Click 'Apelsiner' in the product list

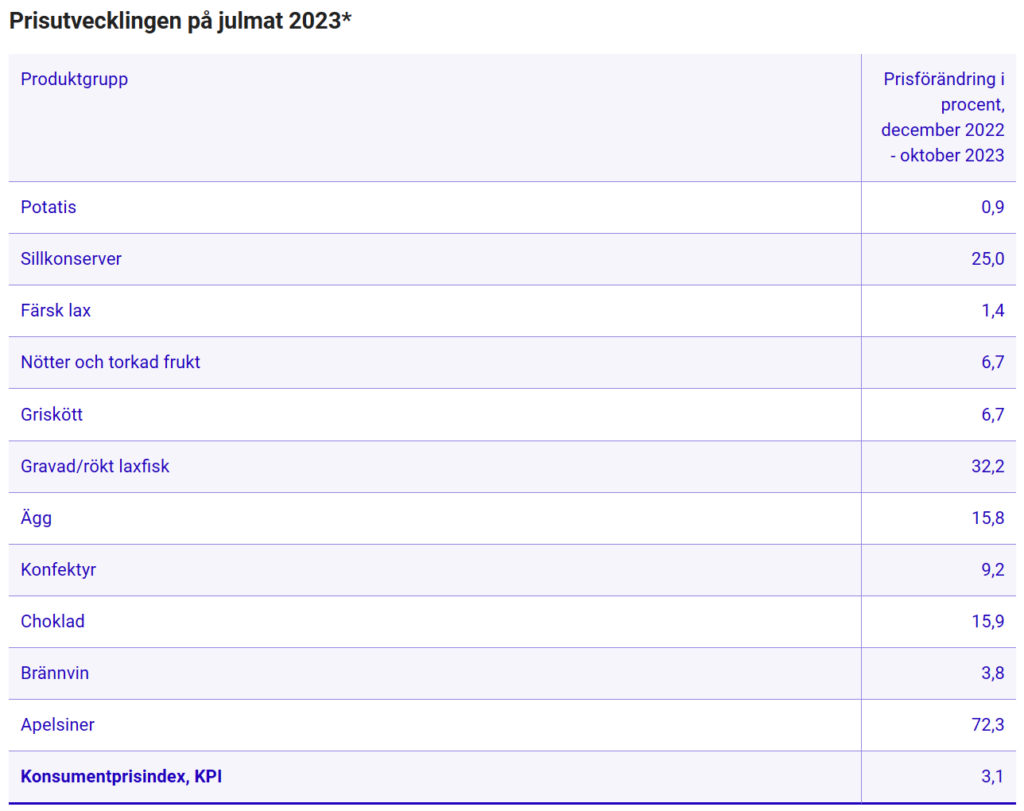[57, 725]
